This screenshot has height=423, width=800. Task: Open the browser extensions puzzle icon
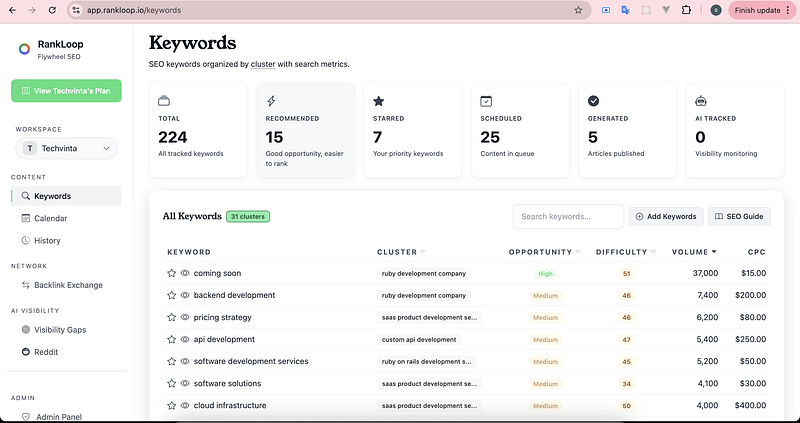point(686,10)
